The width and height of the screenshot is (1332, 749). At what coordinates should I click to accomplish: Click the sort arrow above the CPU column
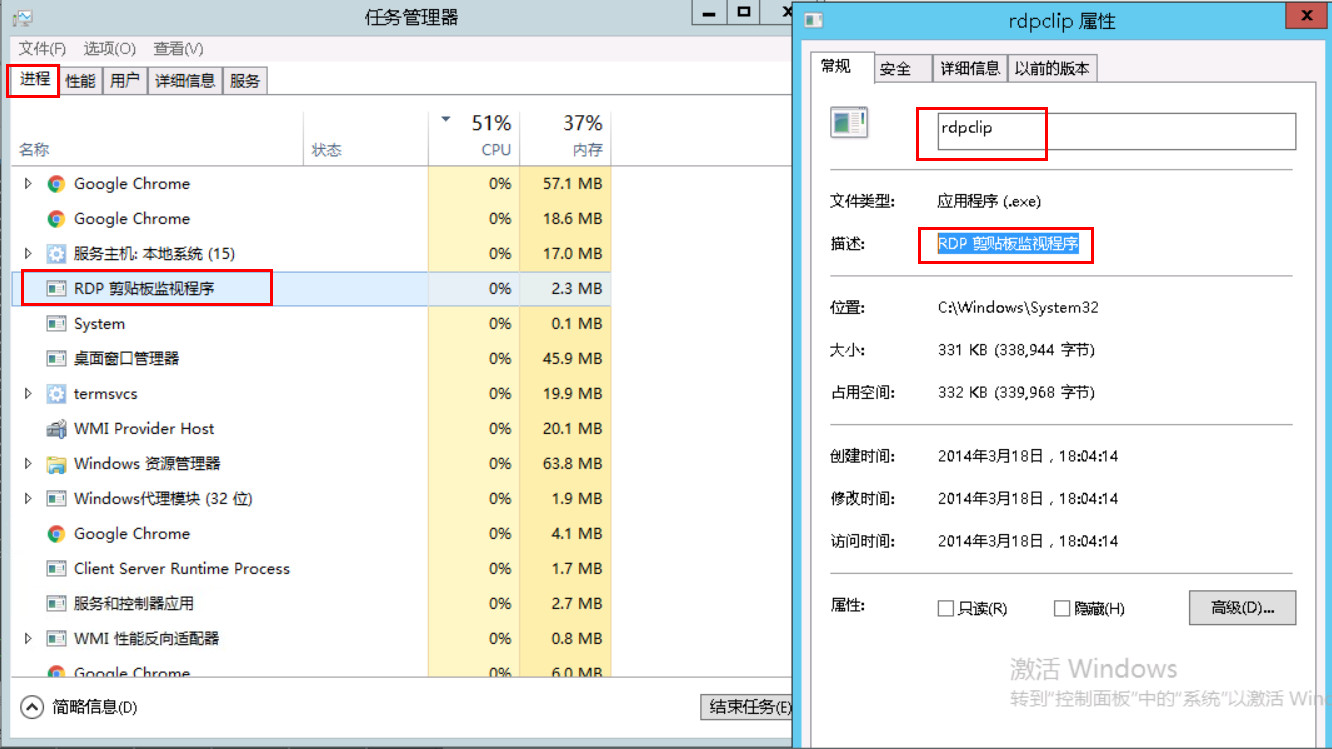(446, 121)
